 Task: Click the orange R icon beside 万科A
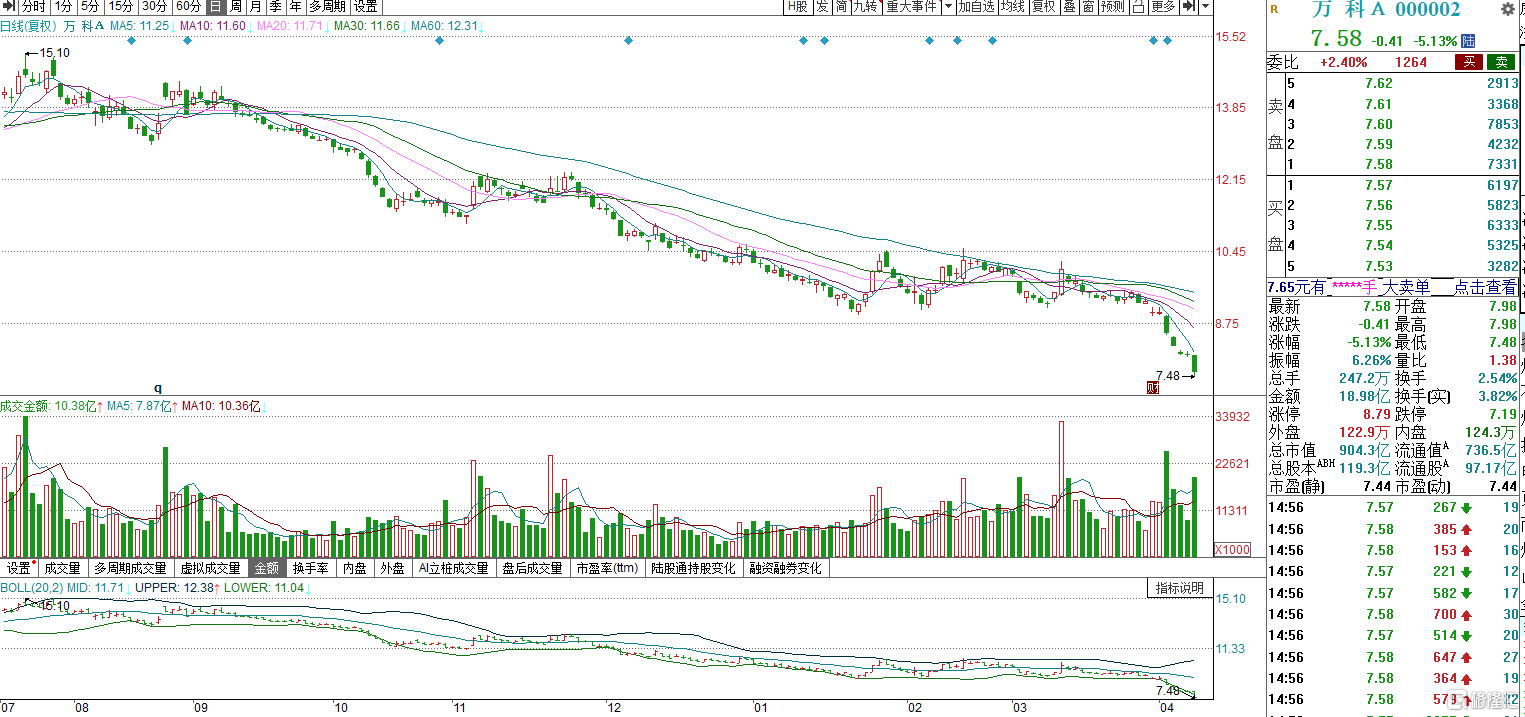tap(1274, 10)
